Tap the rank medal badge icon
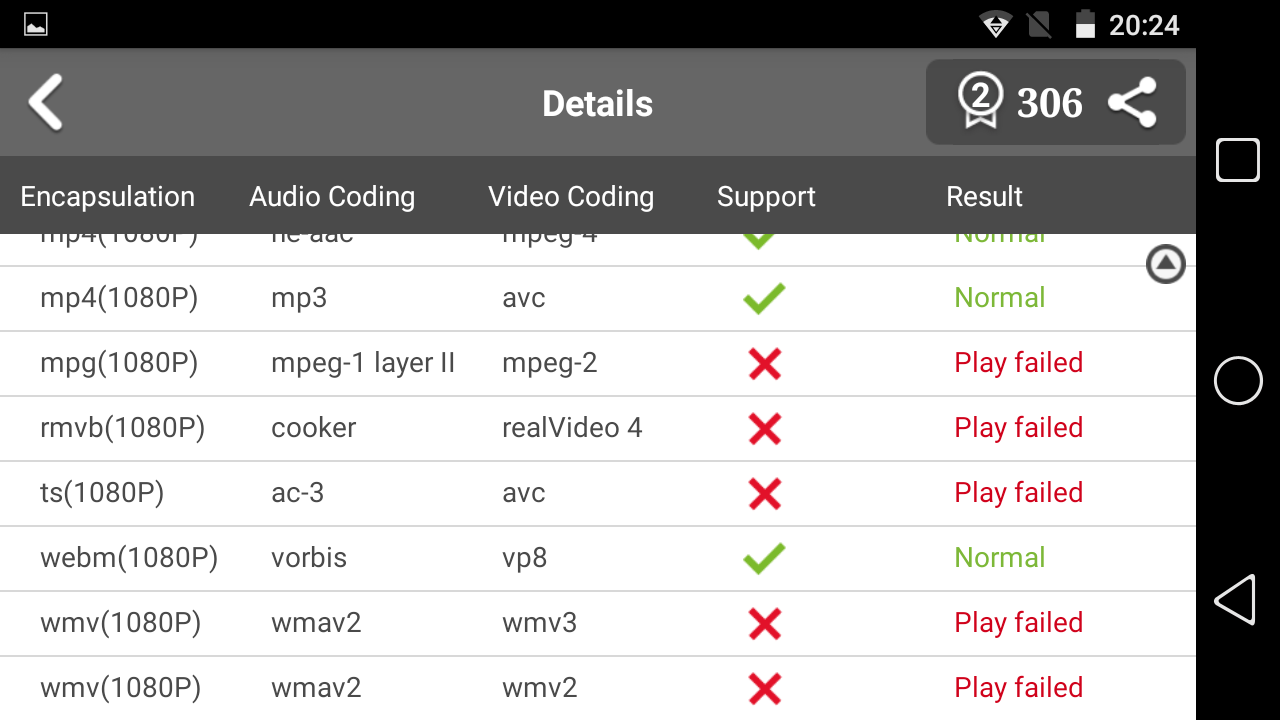The width and height of the screenshot is (1280, 720). pyautogui.click(x=980, y=102)
